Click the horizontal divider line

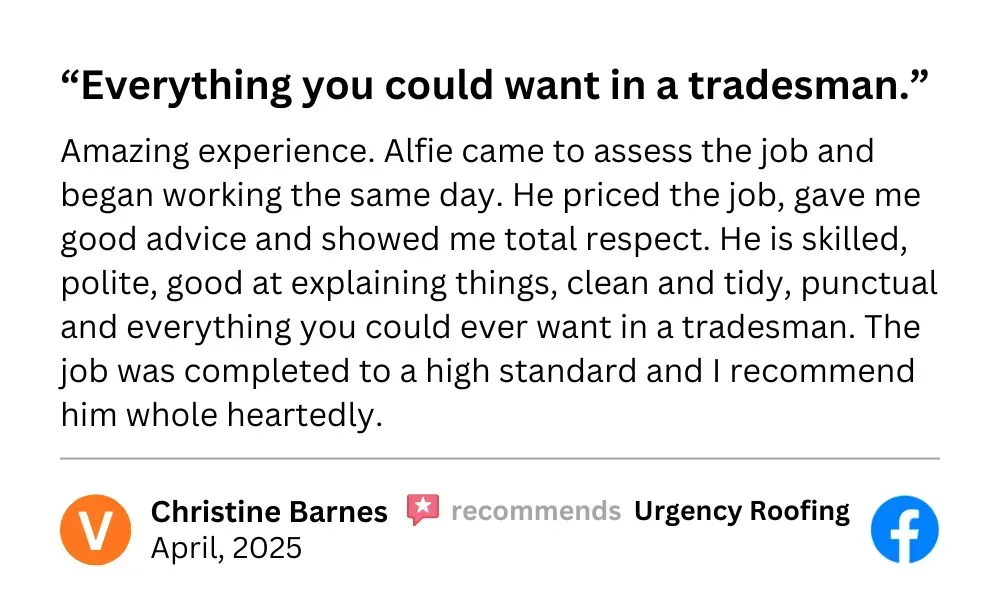[x=500, y=458]
